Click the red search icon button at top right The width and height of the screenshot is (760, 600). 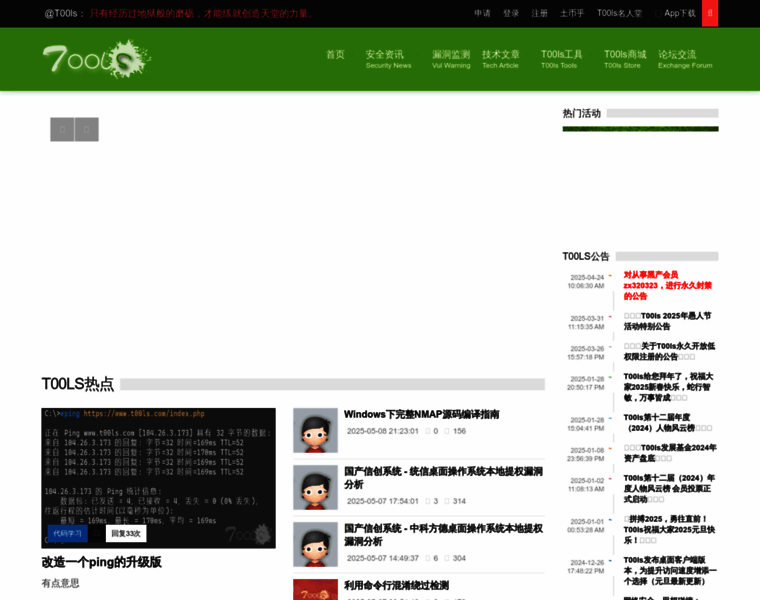tap(710, 13)
